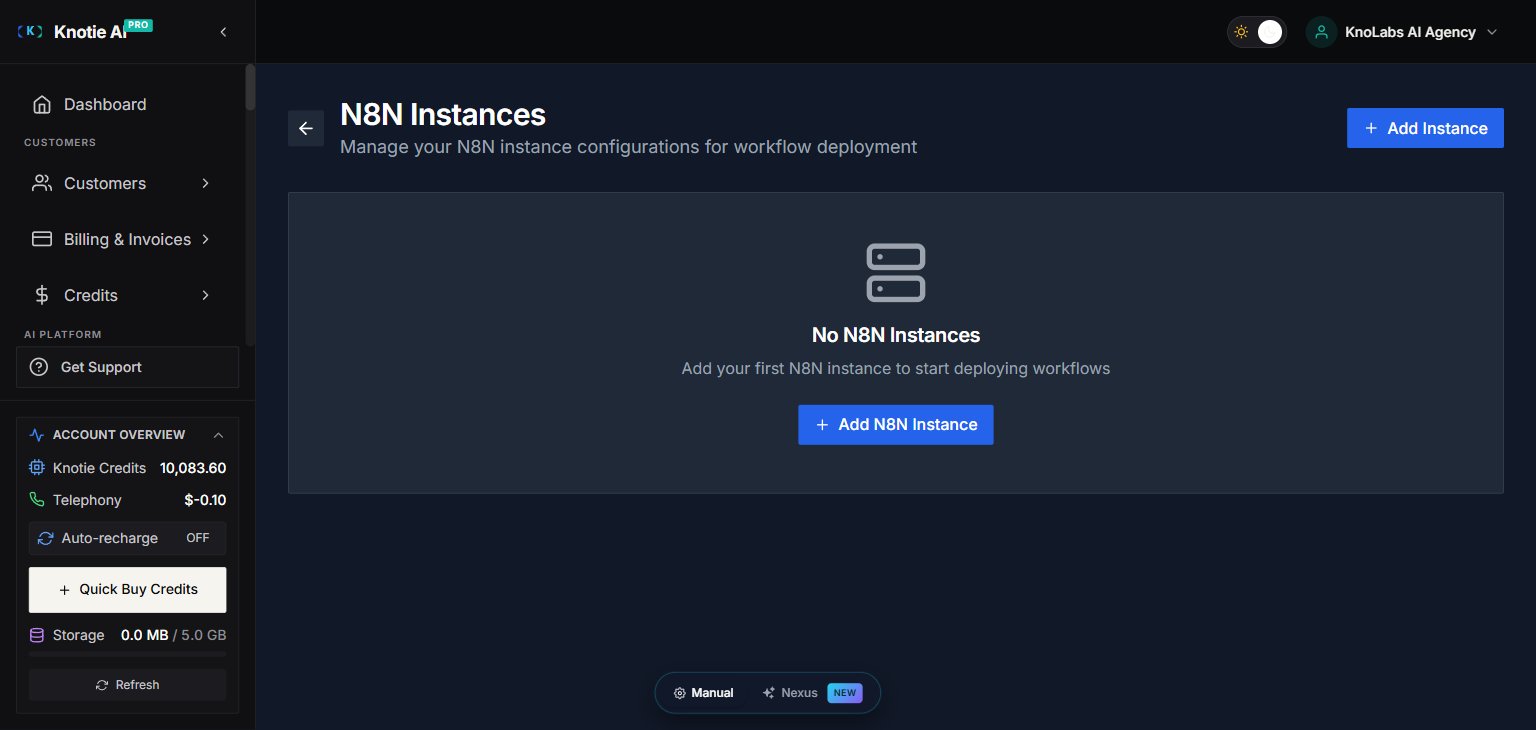Open the Dashboard home icon

tap(42, 104)
